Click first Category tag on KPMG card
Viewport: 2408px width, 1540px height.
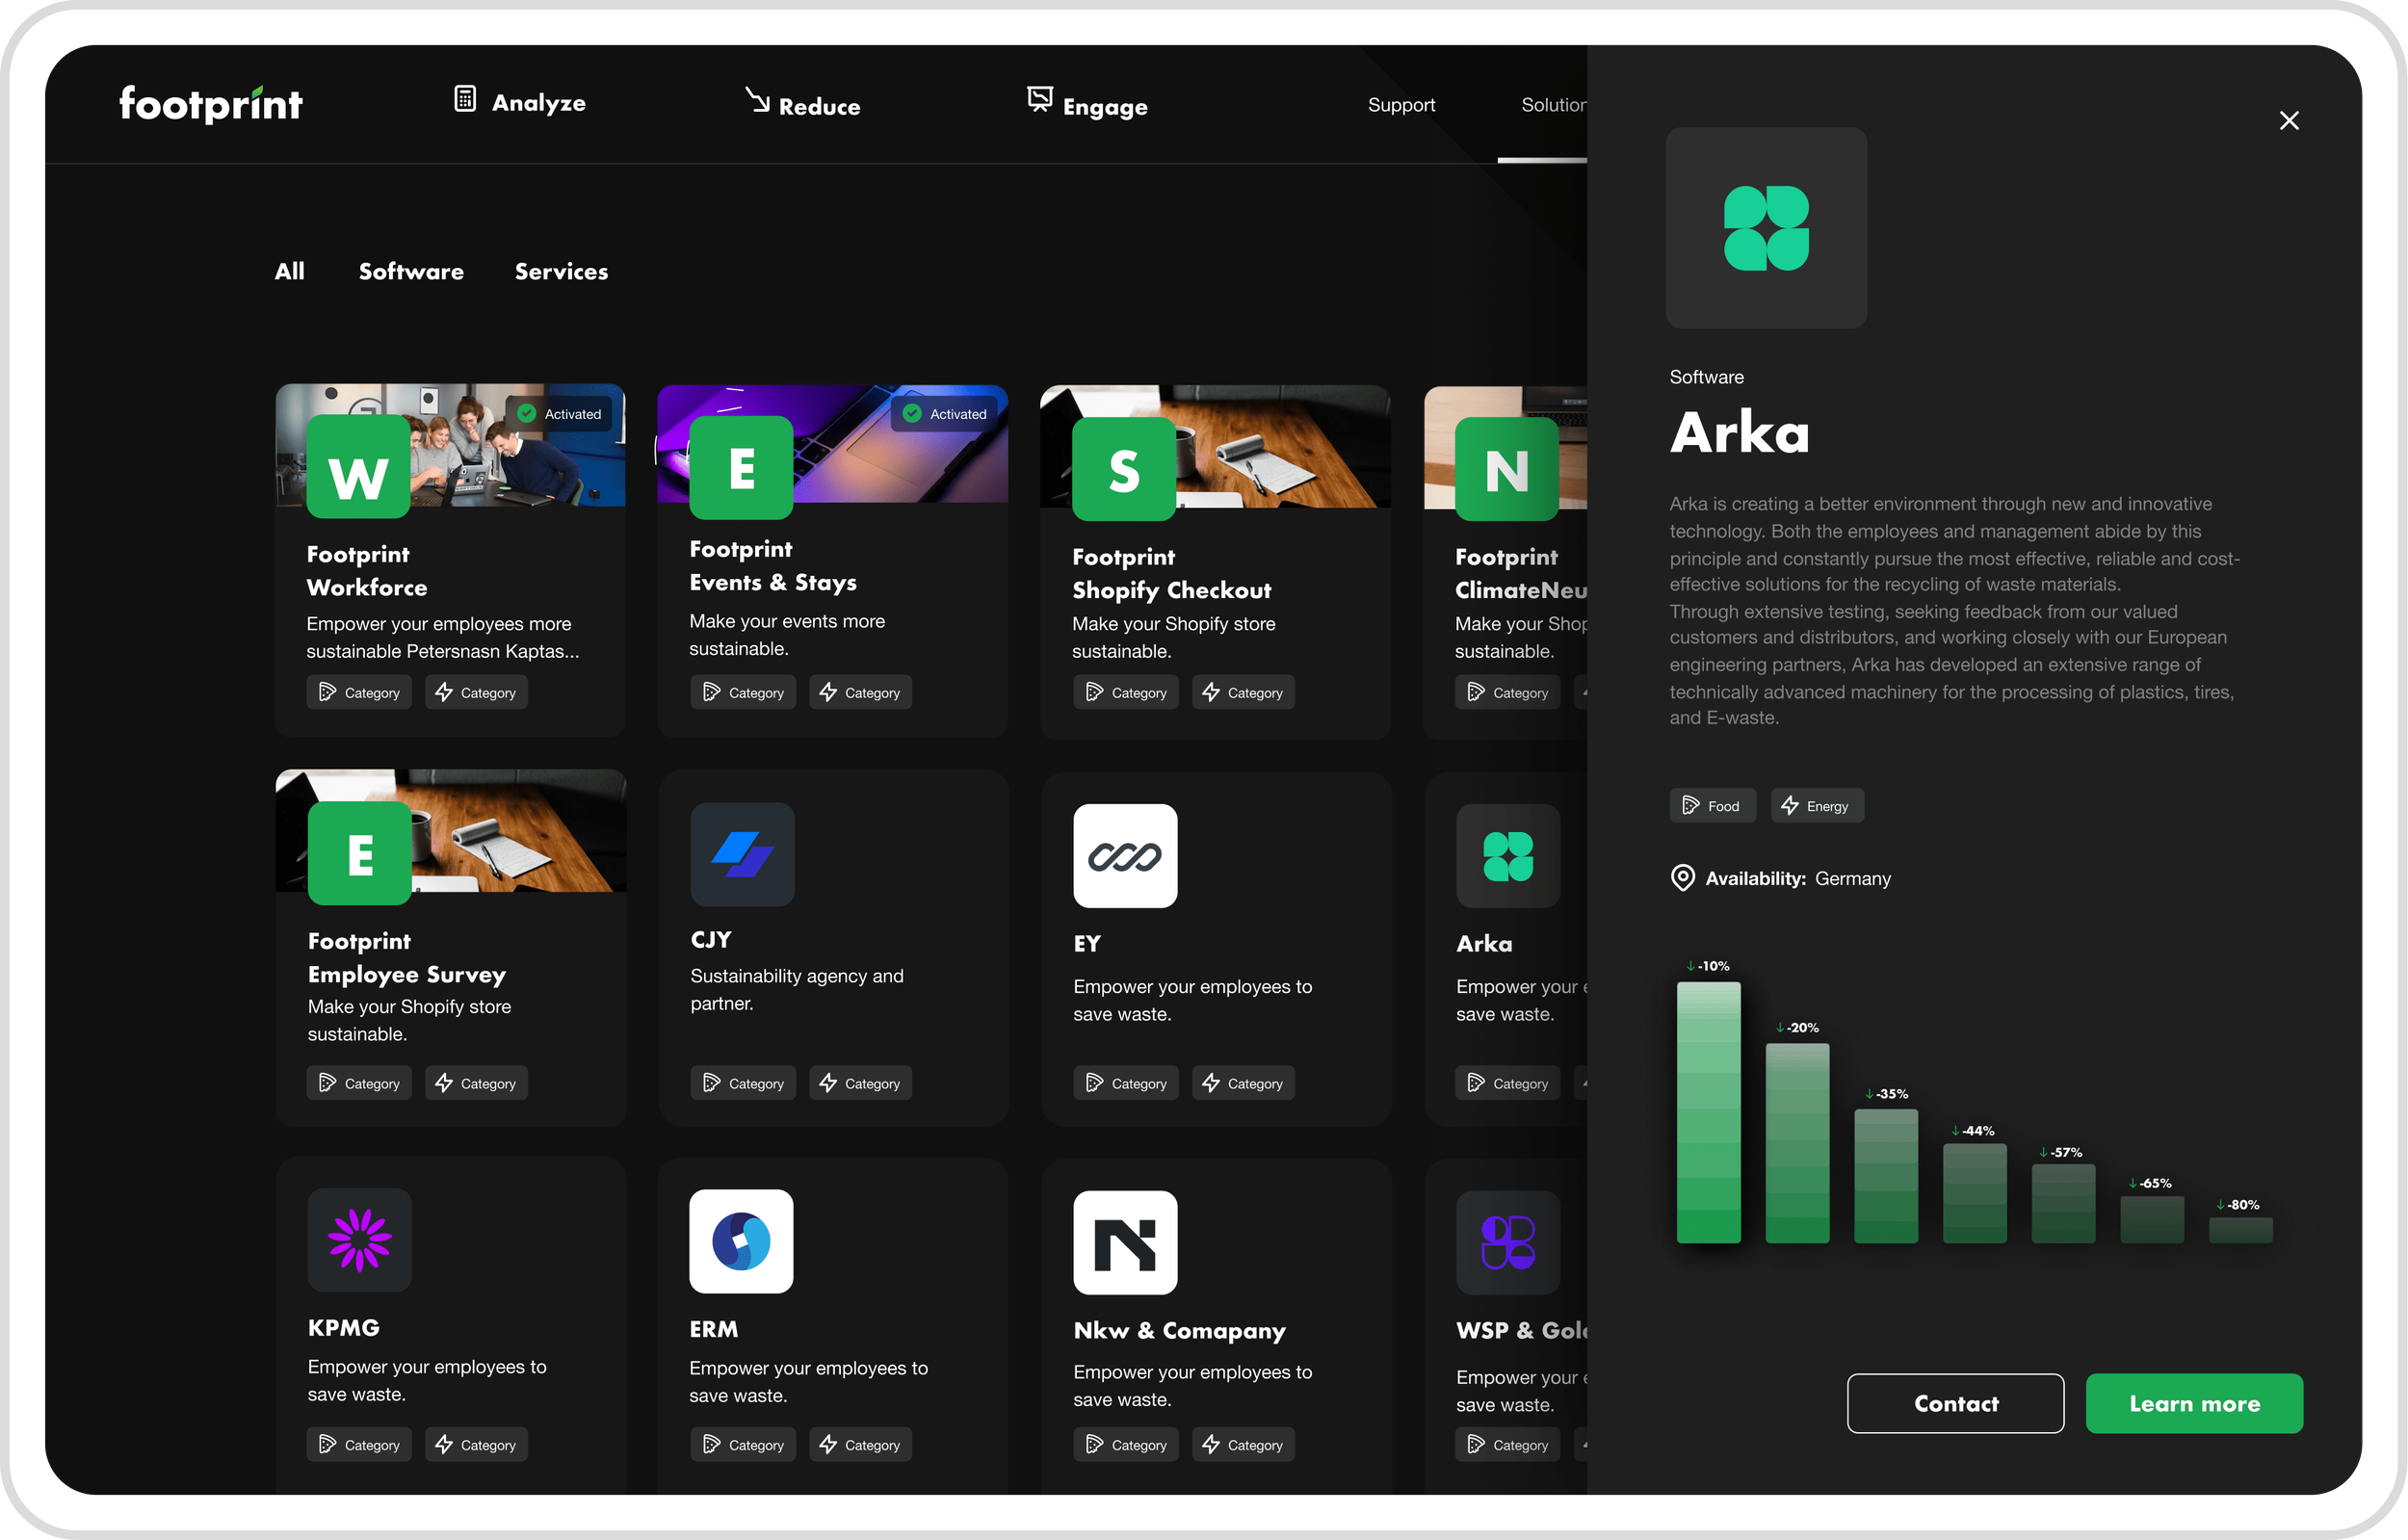pos(359,1444)
